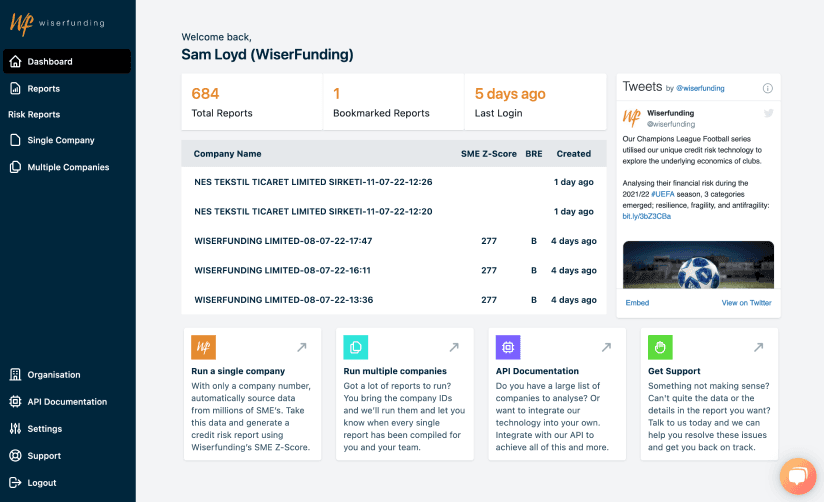Click the BRE column header
The width and height of the screenshot is (824, 502).
coord(533,153)
